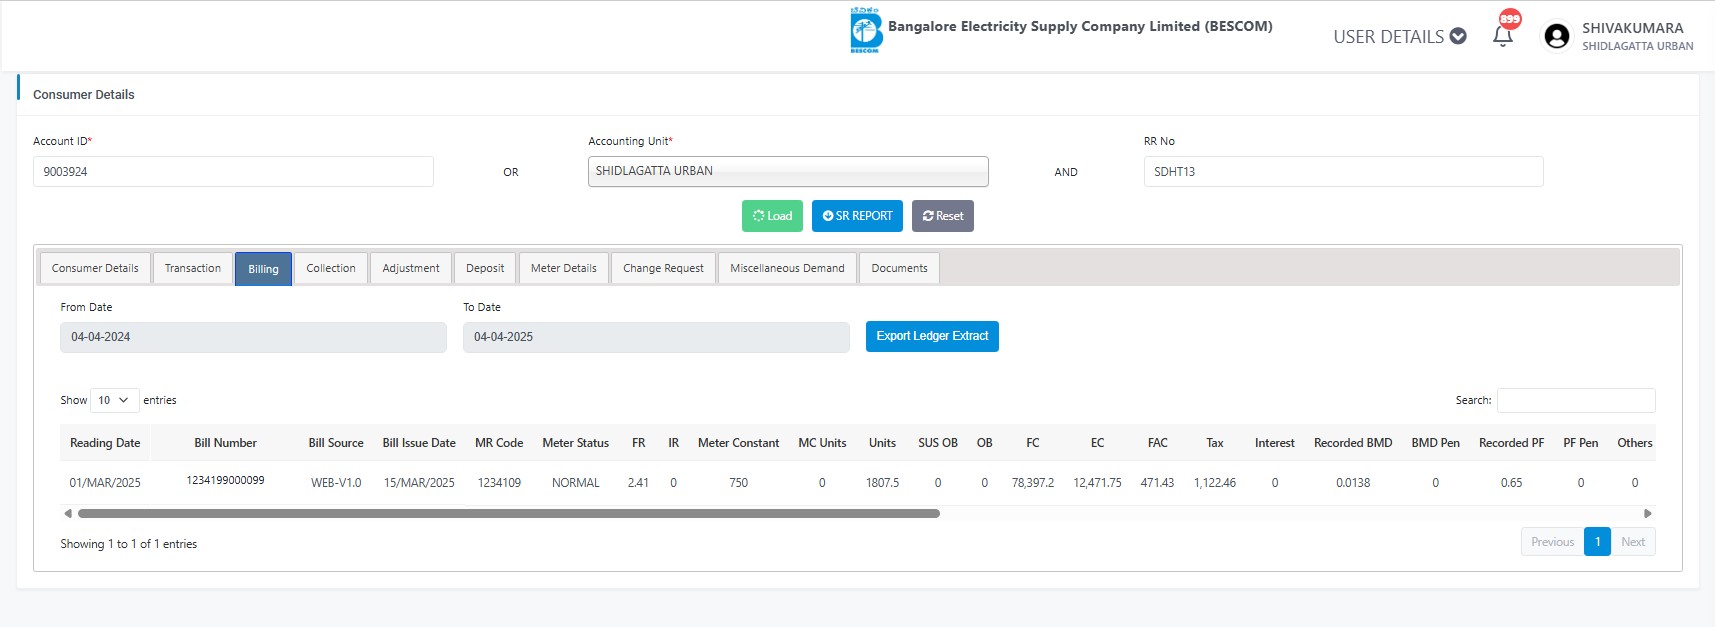This screenshot has height=627, width=1715.
Task: Click Export Ledger Extract button
Action: [x=932, y=336]
